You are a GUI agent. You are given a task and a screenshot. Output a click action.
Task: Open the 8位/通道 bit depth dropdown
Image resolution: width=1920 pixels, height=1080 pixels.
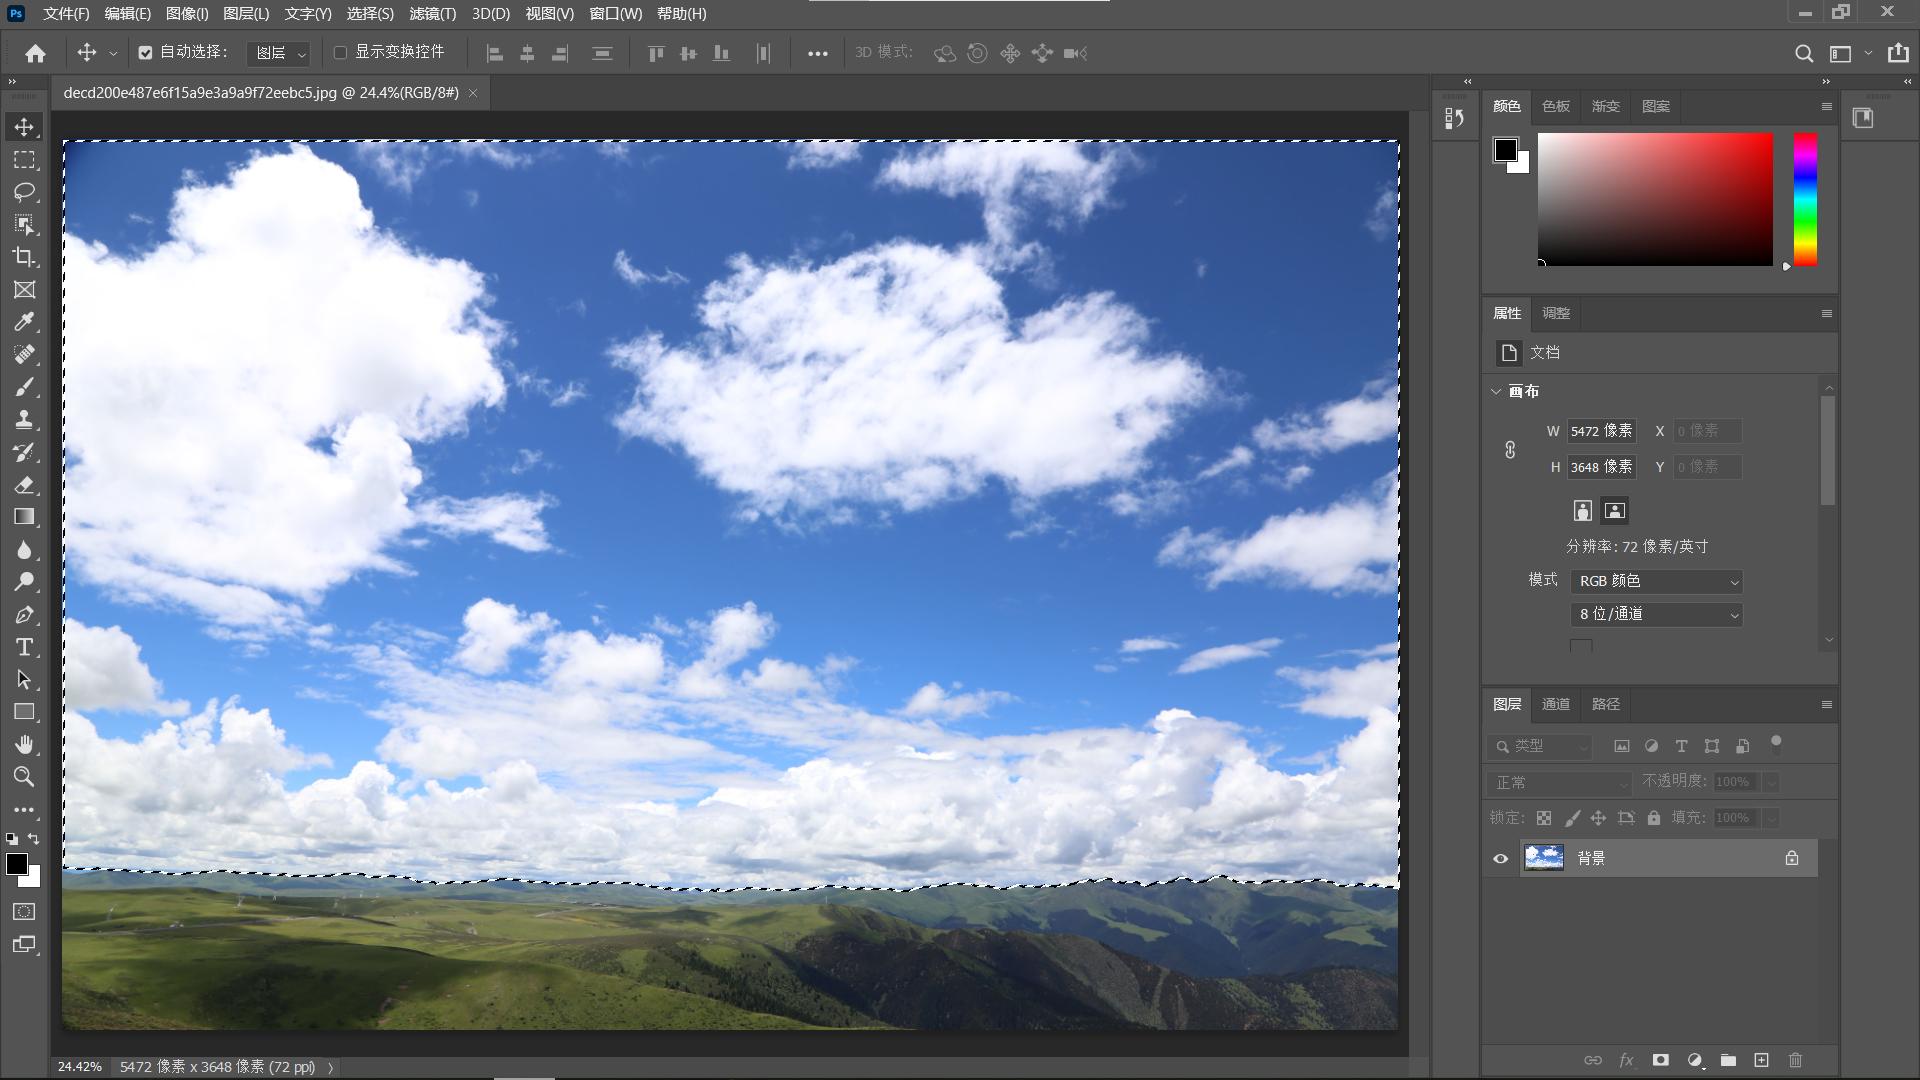[1655, 614]
